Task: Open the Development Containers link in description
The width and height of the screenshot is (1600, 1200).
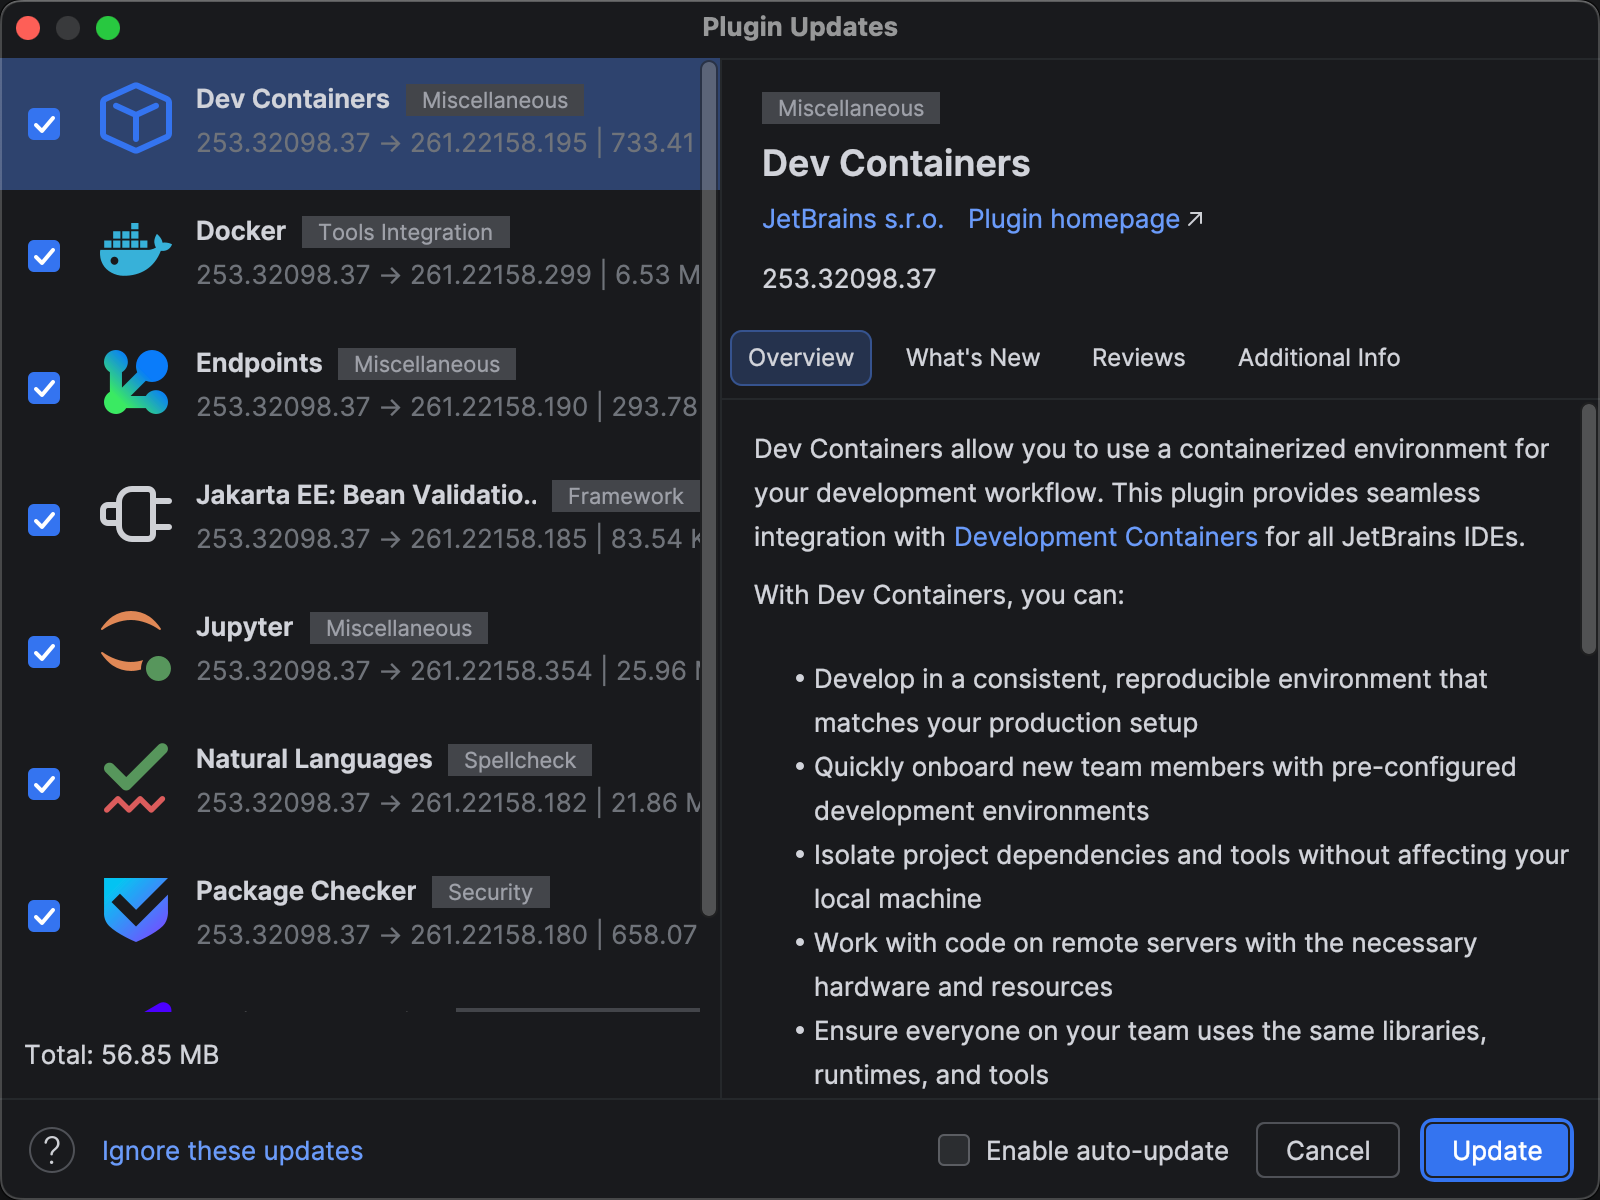Action: [x=1105, y=537]
